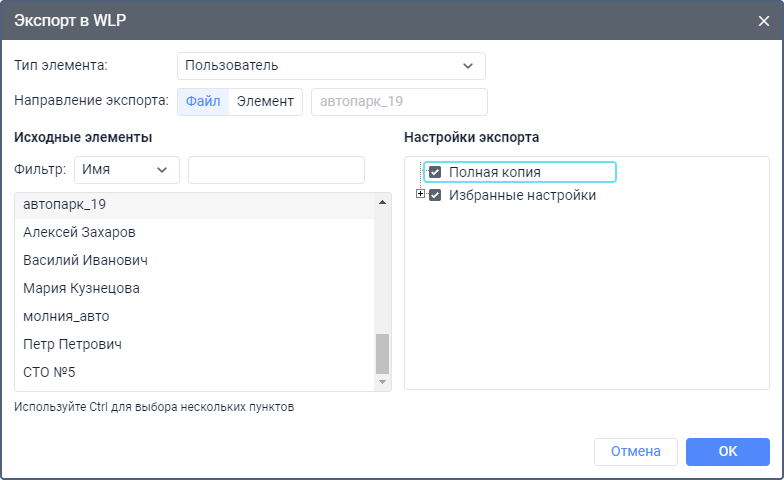Click the list scrollbar up arrow
Screen dimensions: 784x480
point(382,202)
